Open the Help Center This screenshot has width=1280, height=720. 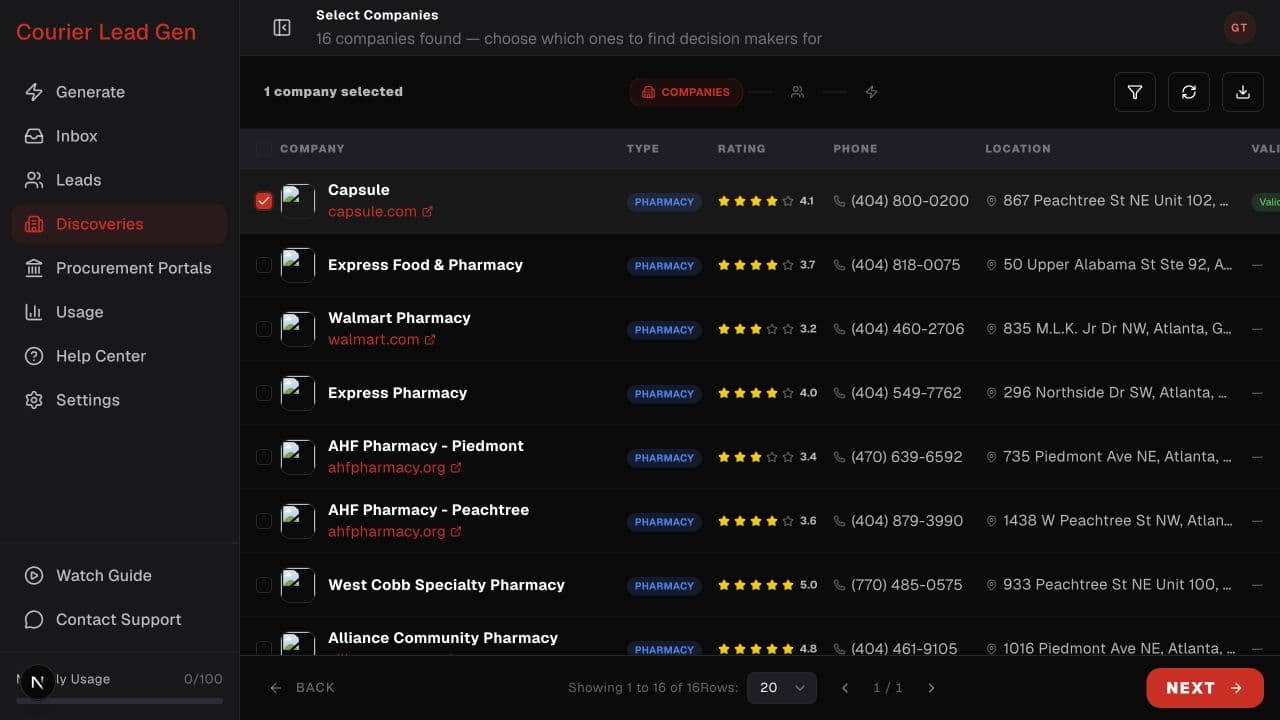point(120,356)
